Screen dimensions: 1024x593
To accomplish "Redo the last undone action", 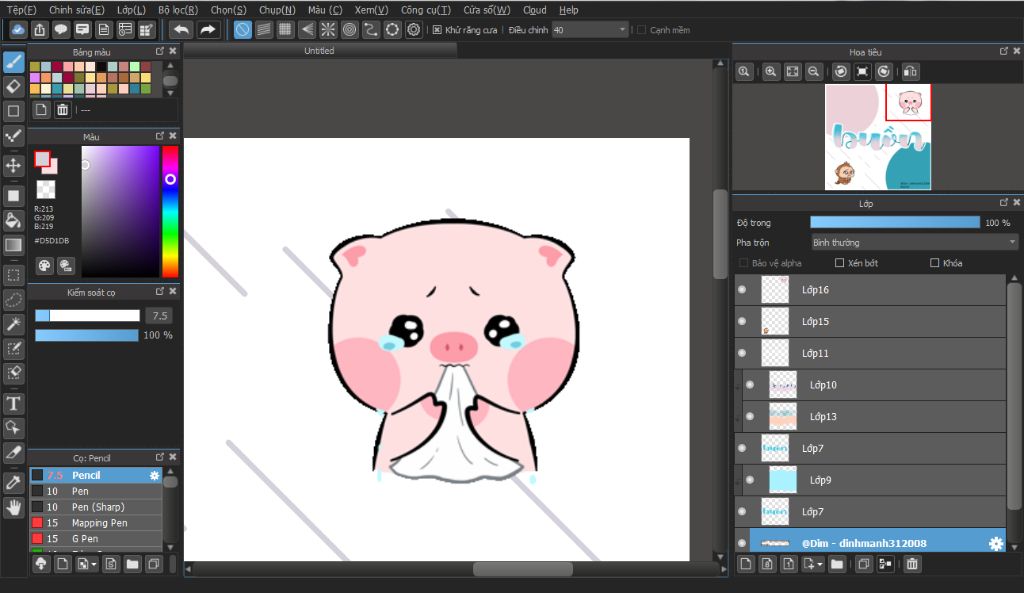I will 208,29.
